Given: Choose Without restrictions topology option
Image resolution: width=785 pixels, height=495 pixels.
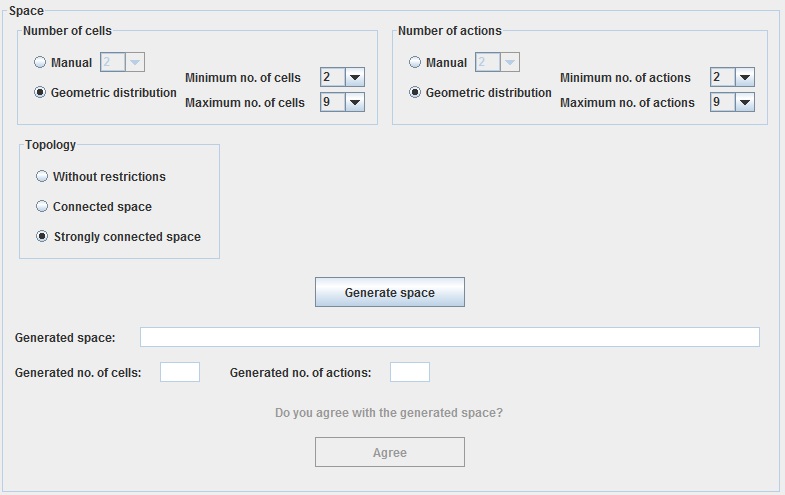Looking at the screenshot, I should 42,176.
